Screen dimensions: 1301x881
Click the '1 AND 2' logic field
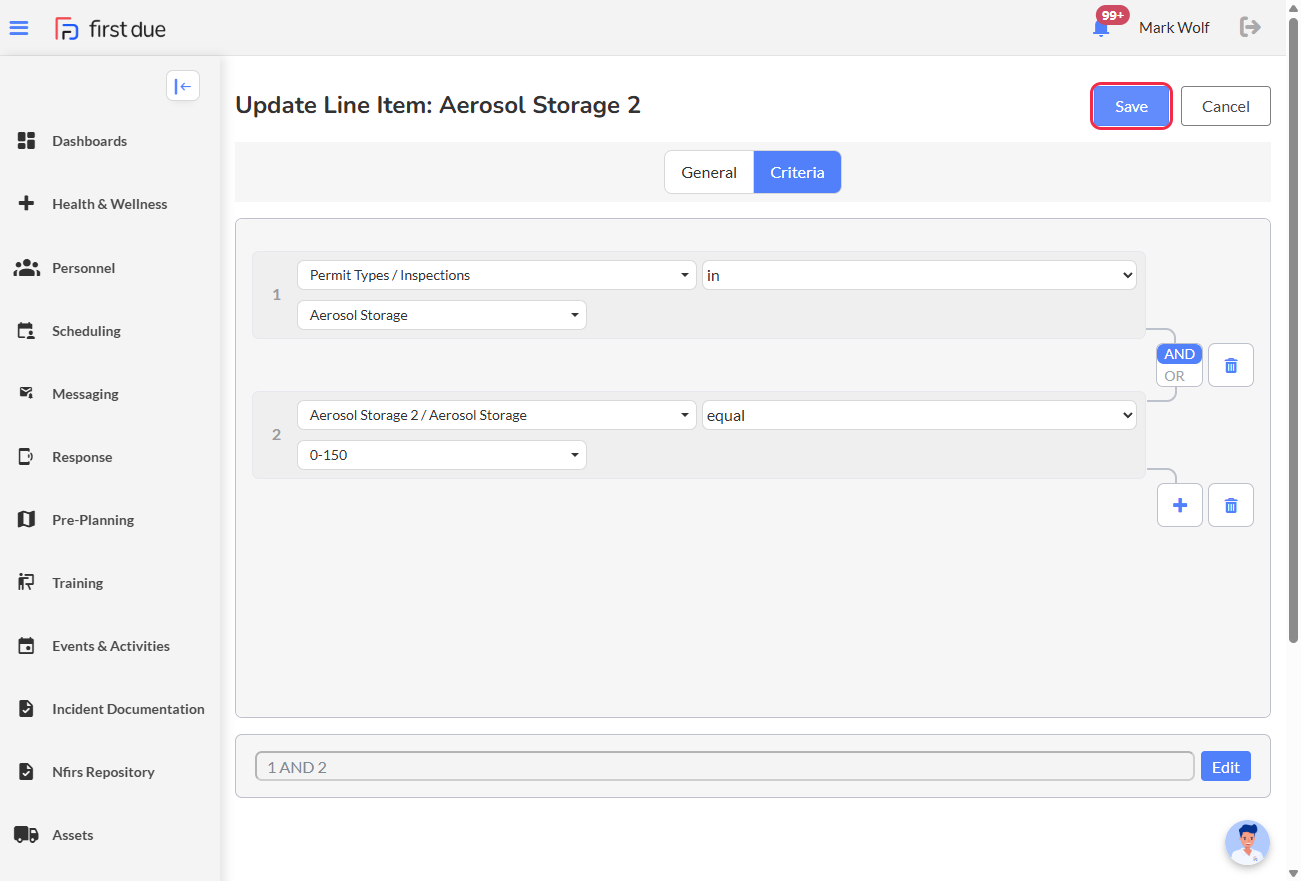[x=725, y=767]
